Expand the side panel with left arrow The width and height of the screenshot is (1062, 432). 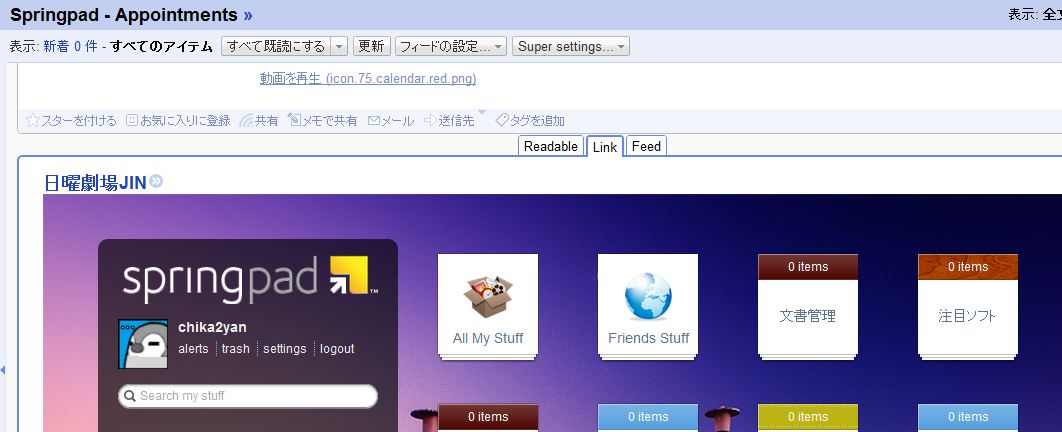[3, 370]
